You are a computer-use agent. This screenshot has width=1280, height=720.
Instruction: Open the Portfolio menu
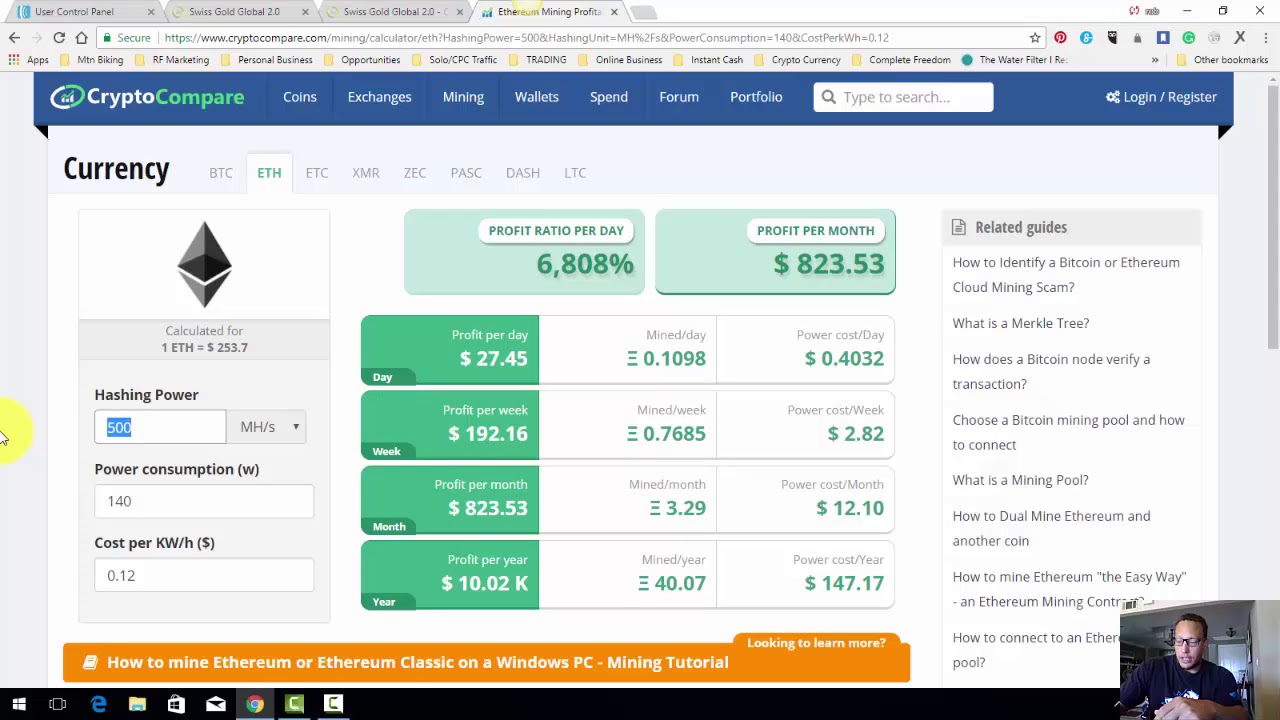click(x=756, y=97)
